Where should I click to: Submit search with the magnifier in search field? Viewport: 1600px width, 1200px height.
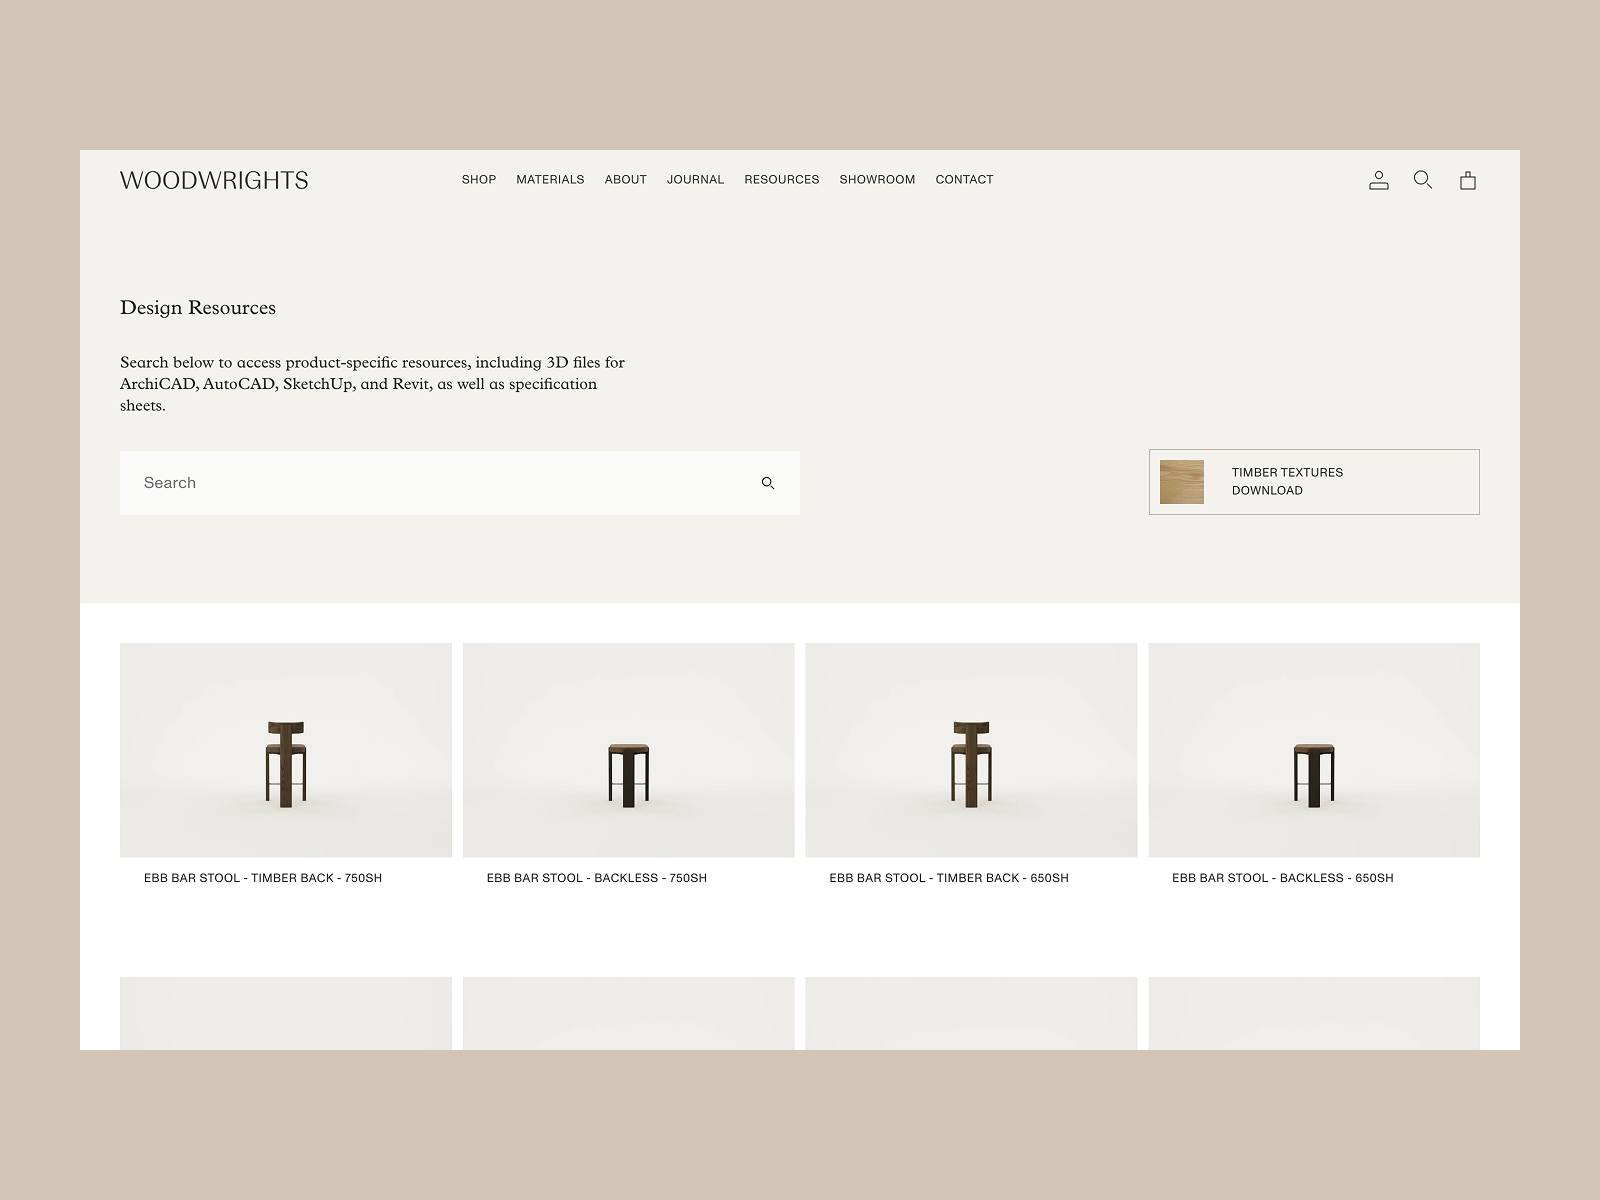pos(768,483)
